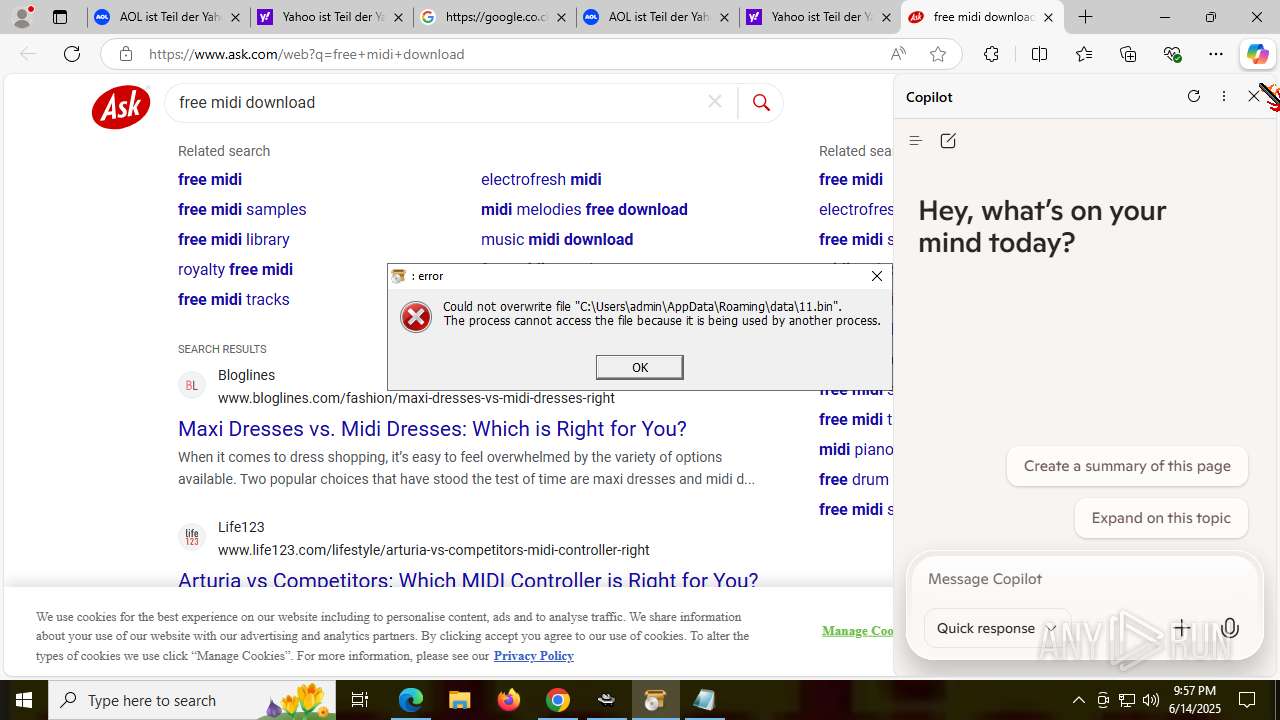The width and height of the screenshot is (1280, 720).
Task: Open Arturia vs Competitors MIDI Controller result
Action: pos(468,580)
